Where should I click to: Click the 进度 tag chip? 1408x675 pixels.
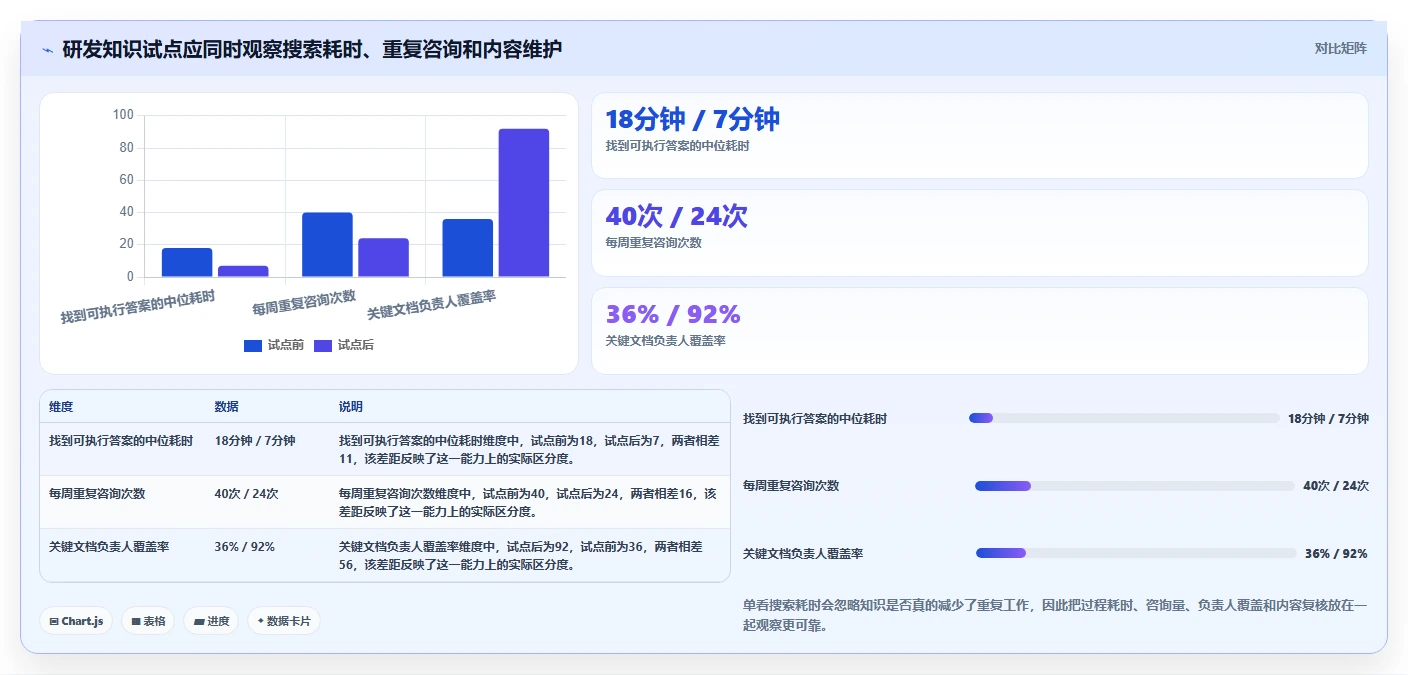point(211,621)
